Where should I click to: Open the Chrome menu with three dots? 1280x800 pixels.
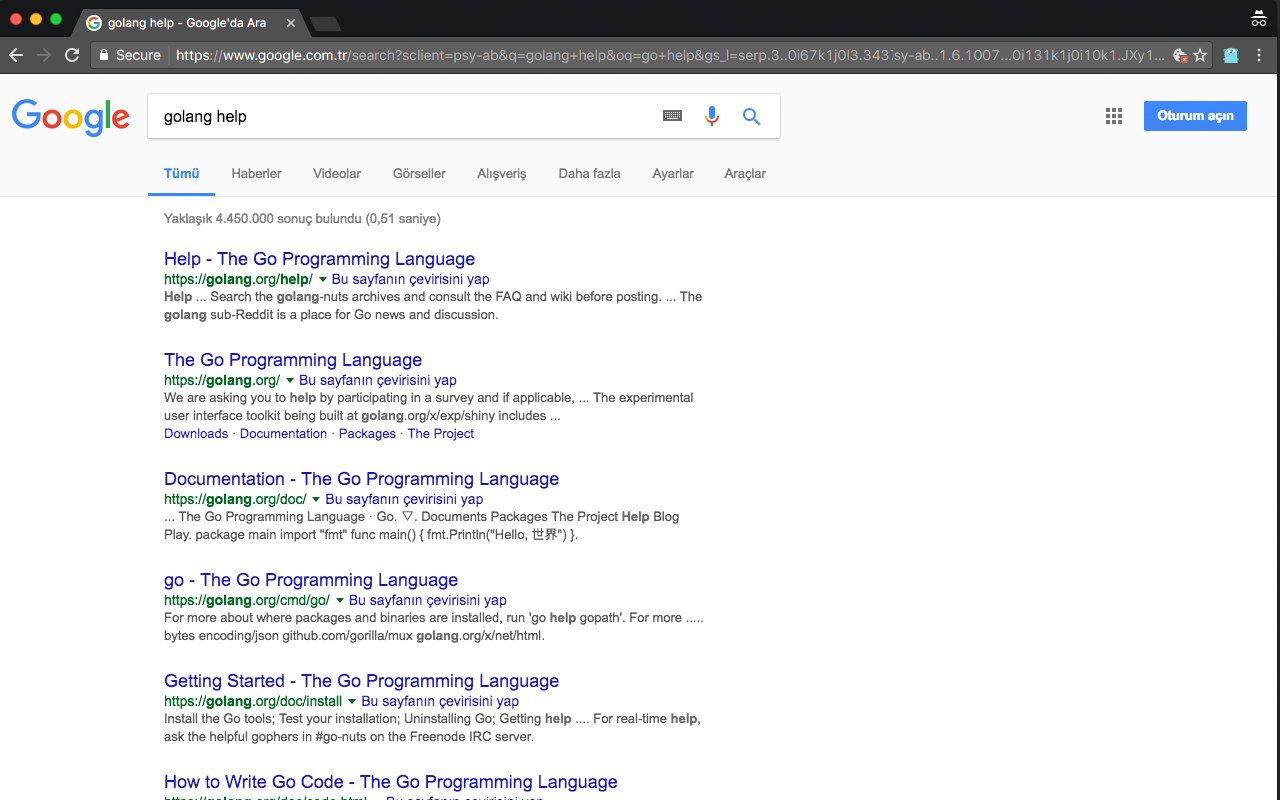[x=1258, y=56]
